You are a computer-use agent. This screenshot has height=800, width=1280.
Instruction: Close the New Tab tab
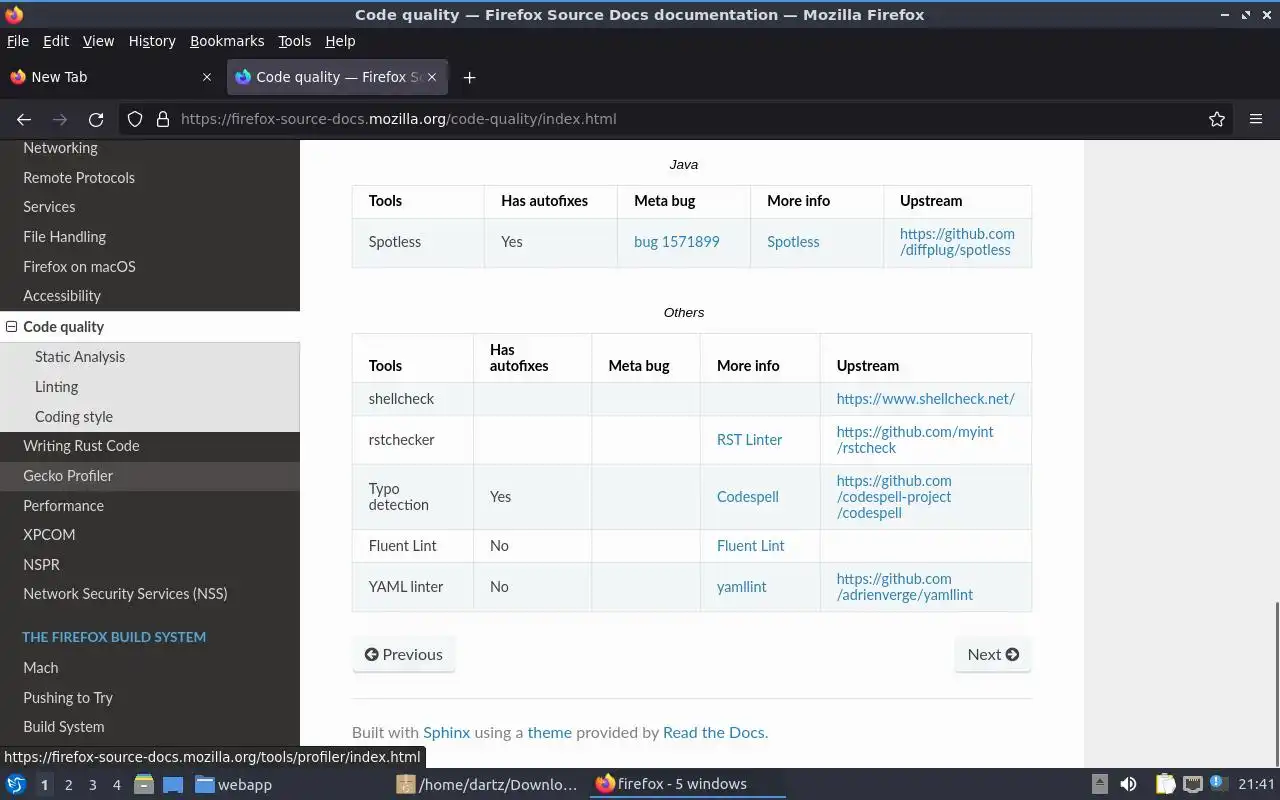tap(207, 77)
